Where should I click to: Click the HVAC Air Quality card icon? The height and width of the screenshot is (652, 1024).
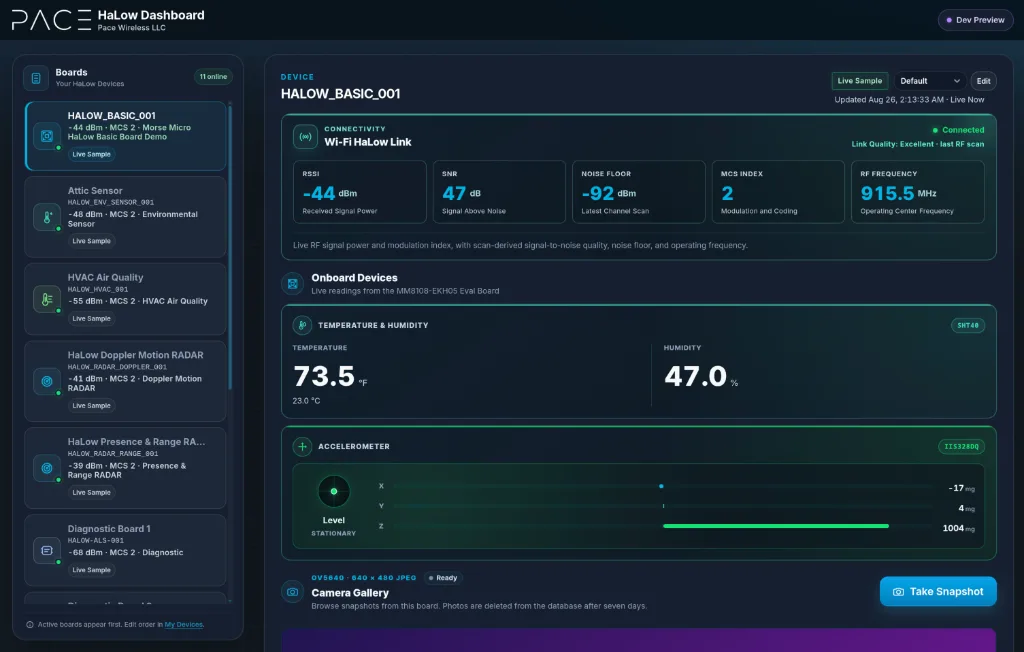(47, 299)
